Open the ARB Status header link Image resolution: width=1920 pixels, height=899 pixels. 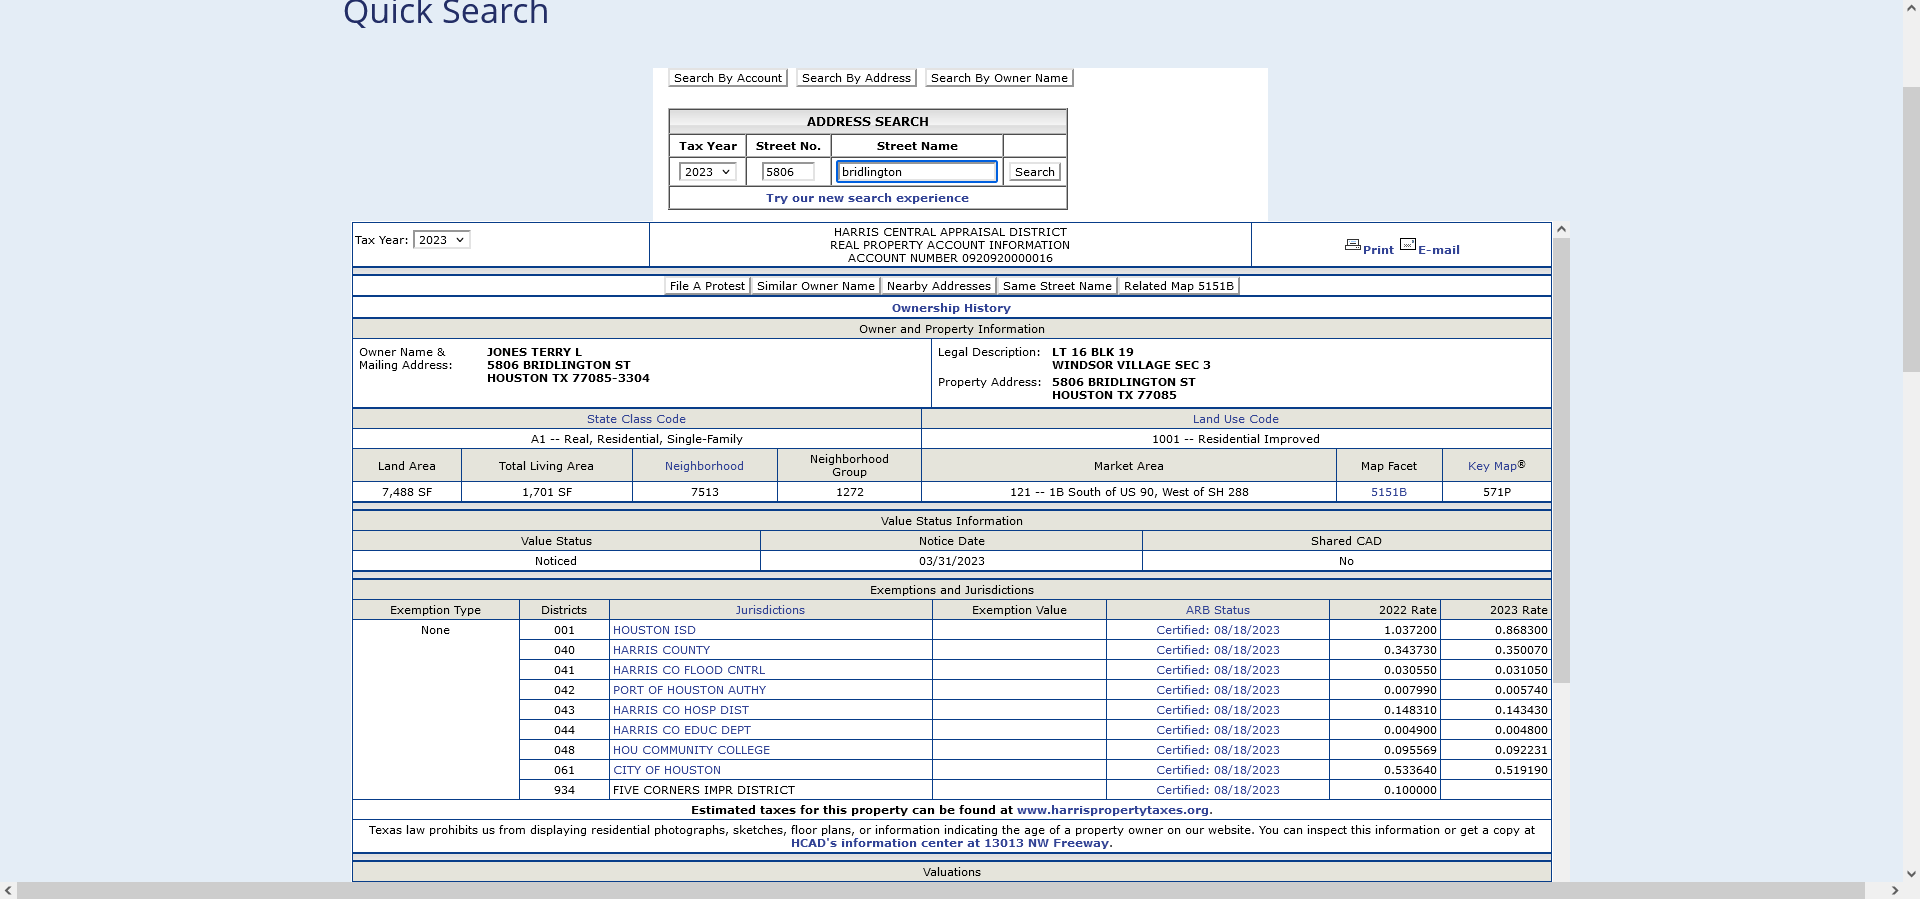click(1217, 610)
